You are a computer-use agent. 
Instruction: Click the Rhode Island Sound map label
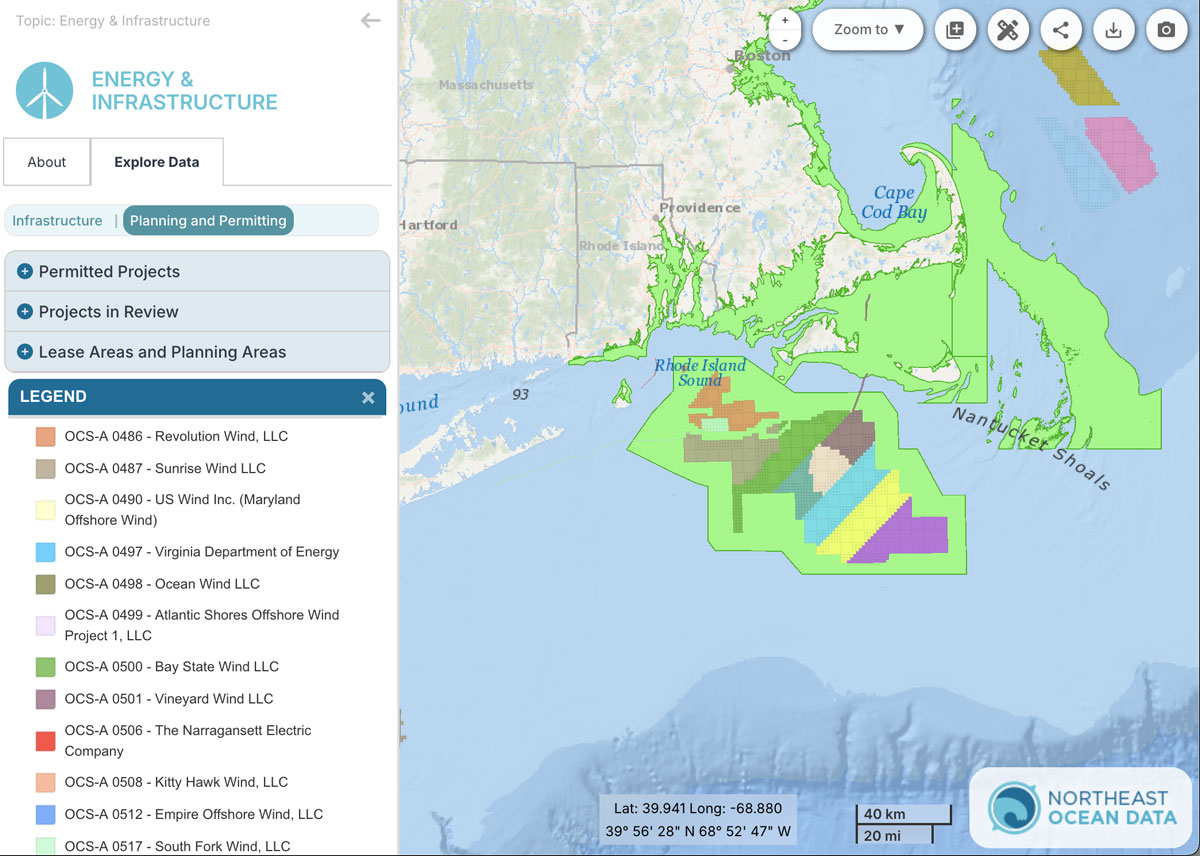click(x=700, y=373)
